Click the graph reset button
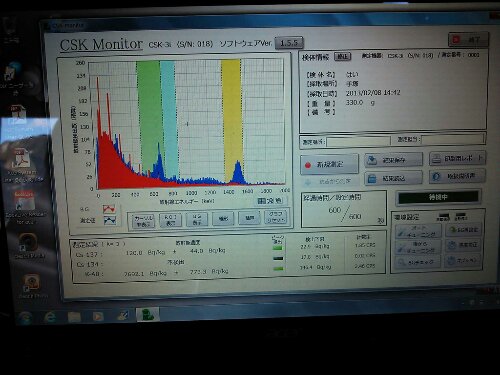Image resolution: width=500 pixels, height=375 pixels. tap(275, 217)
